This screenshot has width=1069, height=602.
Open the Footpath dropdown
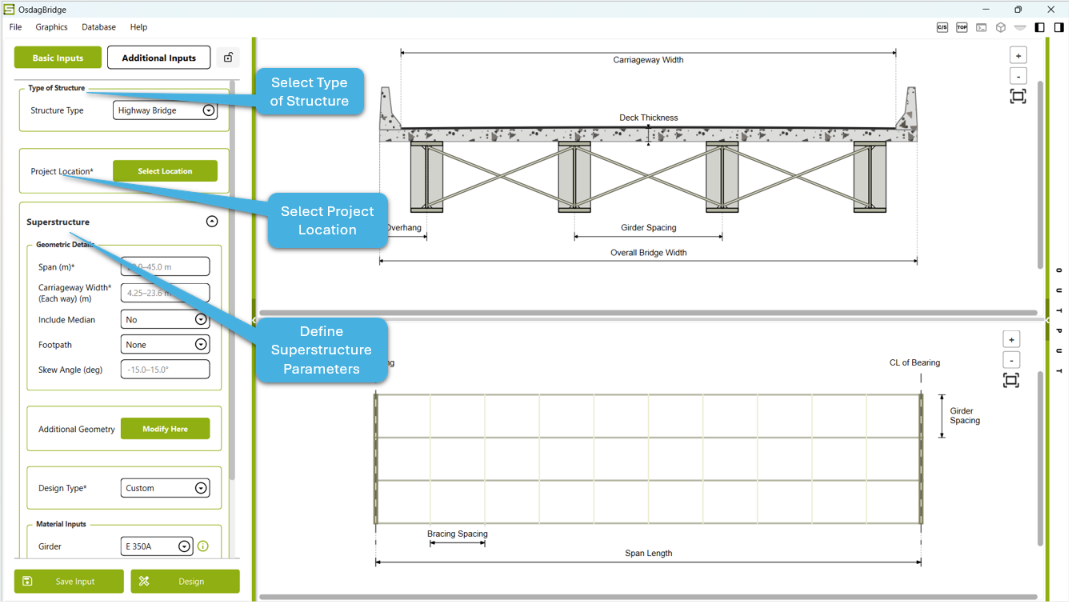(x=165, y=344)
